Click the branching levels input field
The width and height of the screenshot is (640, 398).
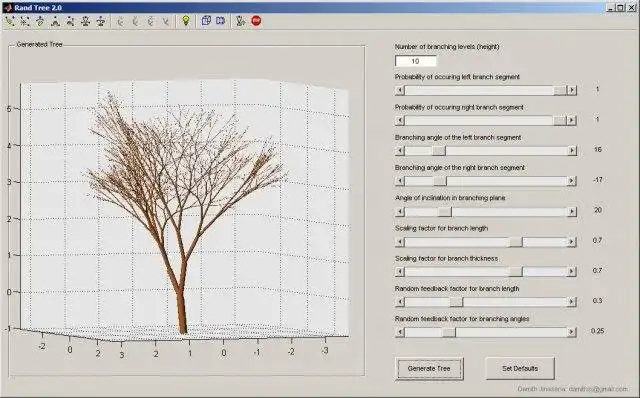tap(416, 61)
